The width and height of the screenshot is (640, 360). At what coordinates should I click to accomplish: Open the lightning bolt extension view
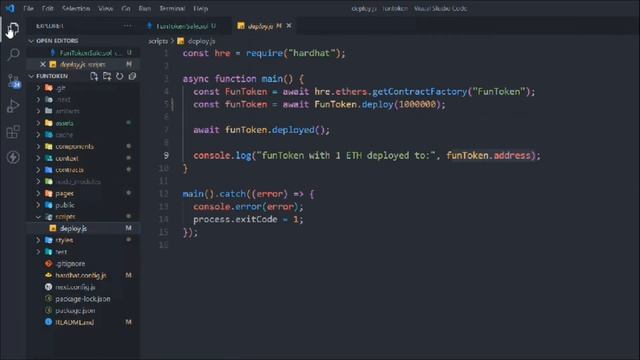13,157
